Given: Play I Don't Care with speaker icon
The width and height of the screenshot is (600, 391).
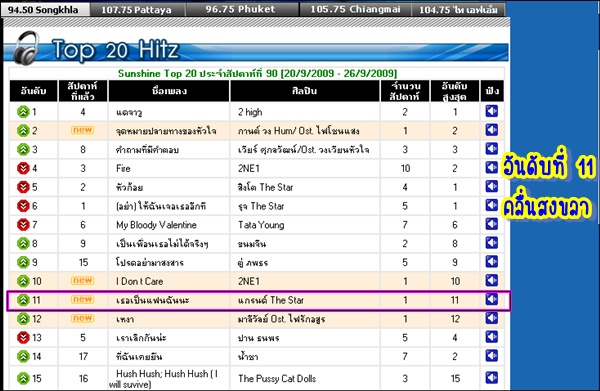Looking at the screenshot, I should (x=492, y=280).
